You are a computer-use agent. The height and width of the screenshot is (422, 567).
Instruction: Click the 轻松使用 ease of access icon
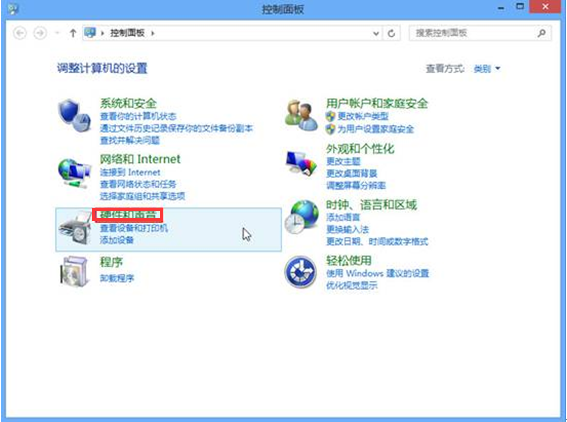[300, 272]
